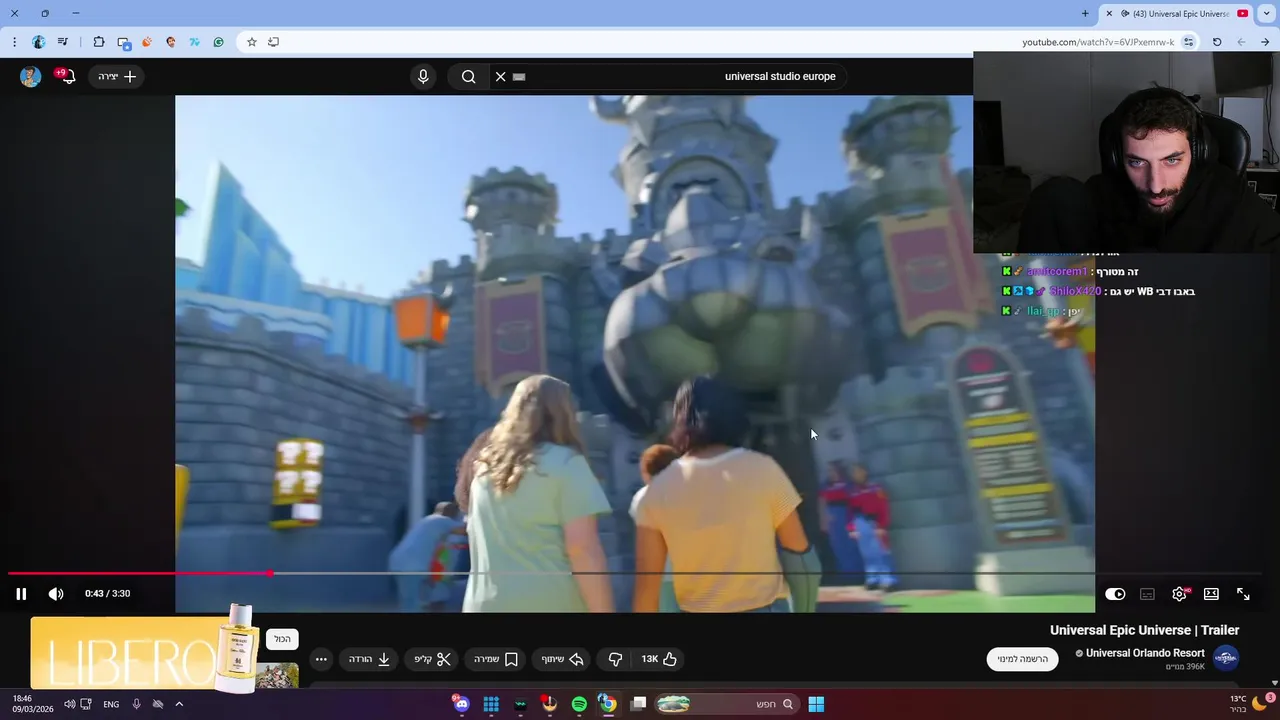
Task: Clear the YouTube search box
Action: [501, 76]
